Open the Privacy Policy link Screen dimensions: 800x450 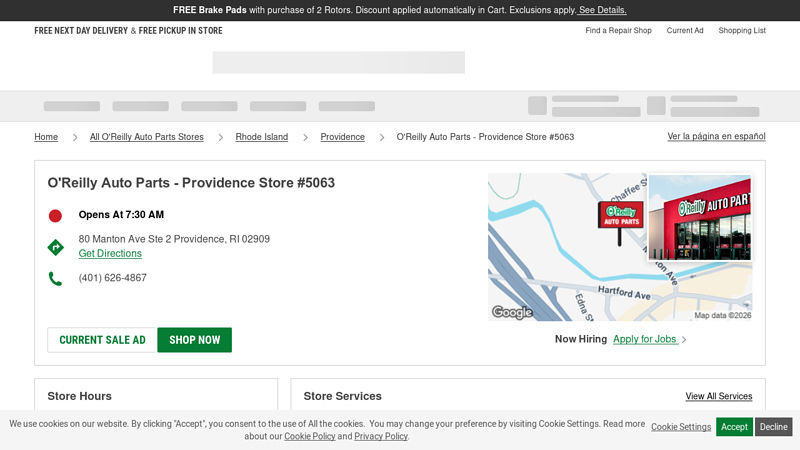pos(381,436)
